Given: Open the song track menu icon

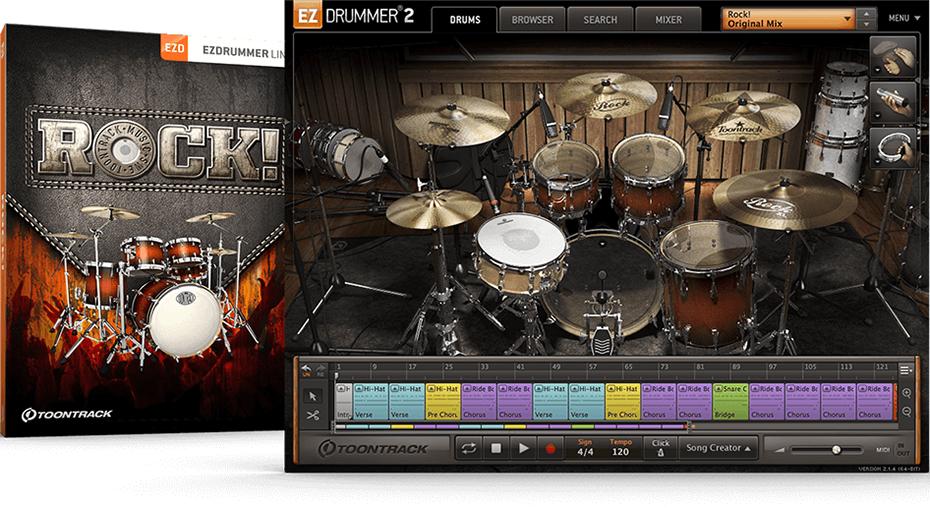Looking at the screenshot, I should [x=905, y=370].
